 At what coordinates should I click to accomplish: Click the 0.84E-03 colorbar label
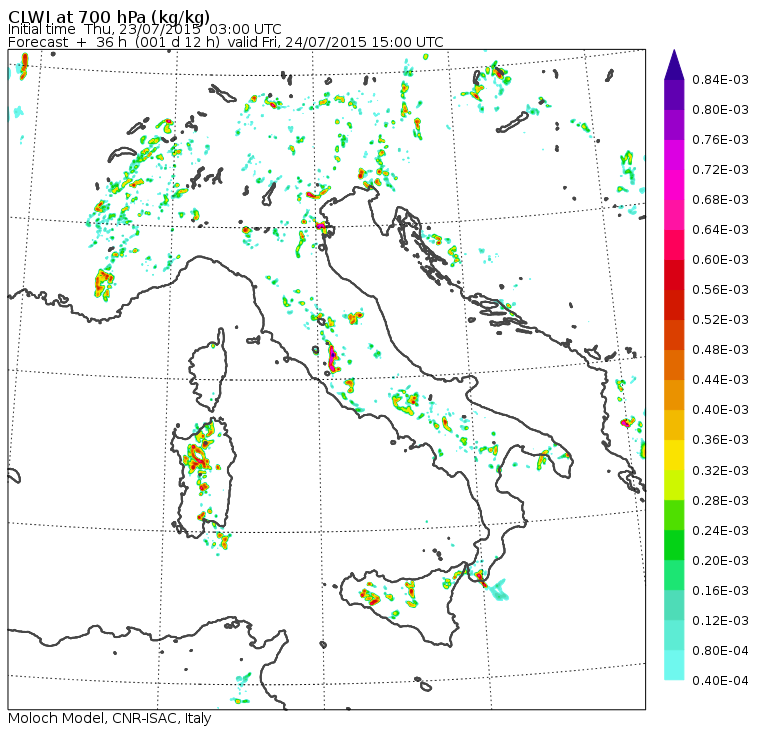tap(720, 79)
